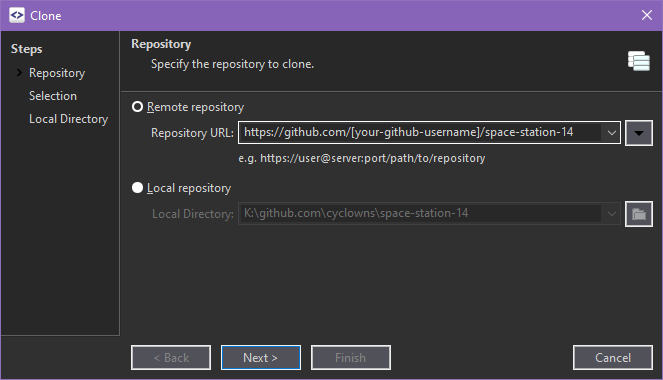The image size is (663, 380).
Task: Select the Selection step in Steps list
Action: point(53,96)
